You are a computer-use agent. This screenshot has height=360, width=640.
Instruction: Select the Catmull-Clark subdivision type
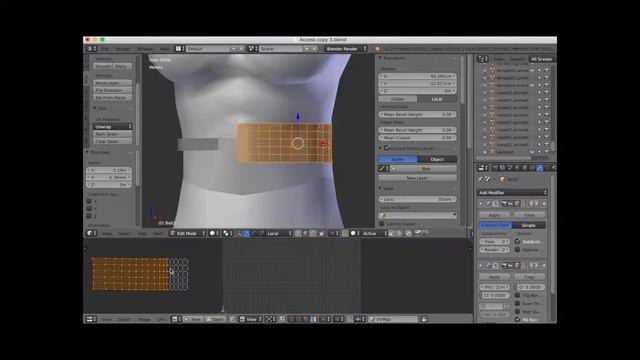coord(496,225)
